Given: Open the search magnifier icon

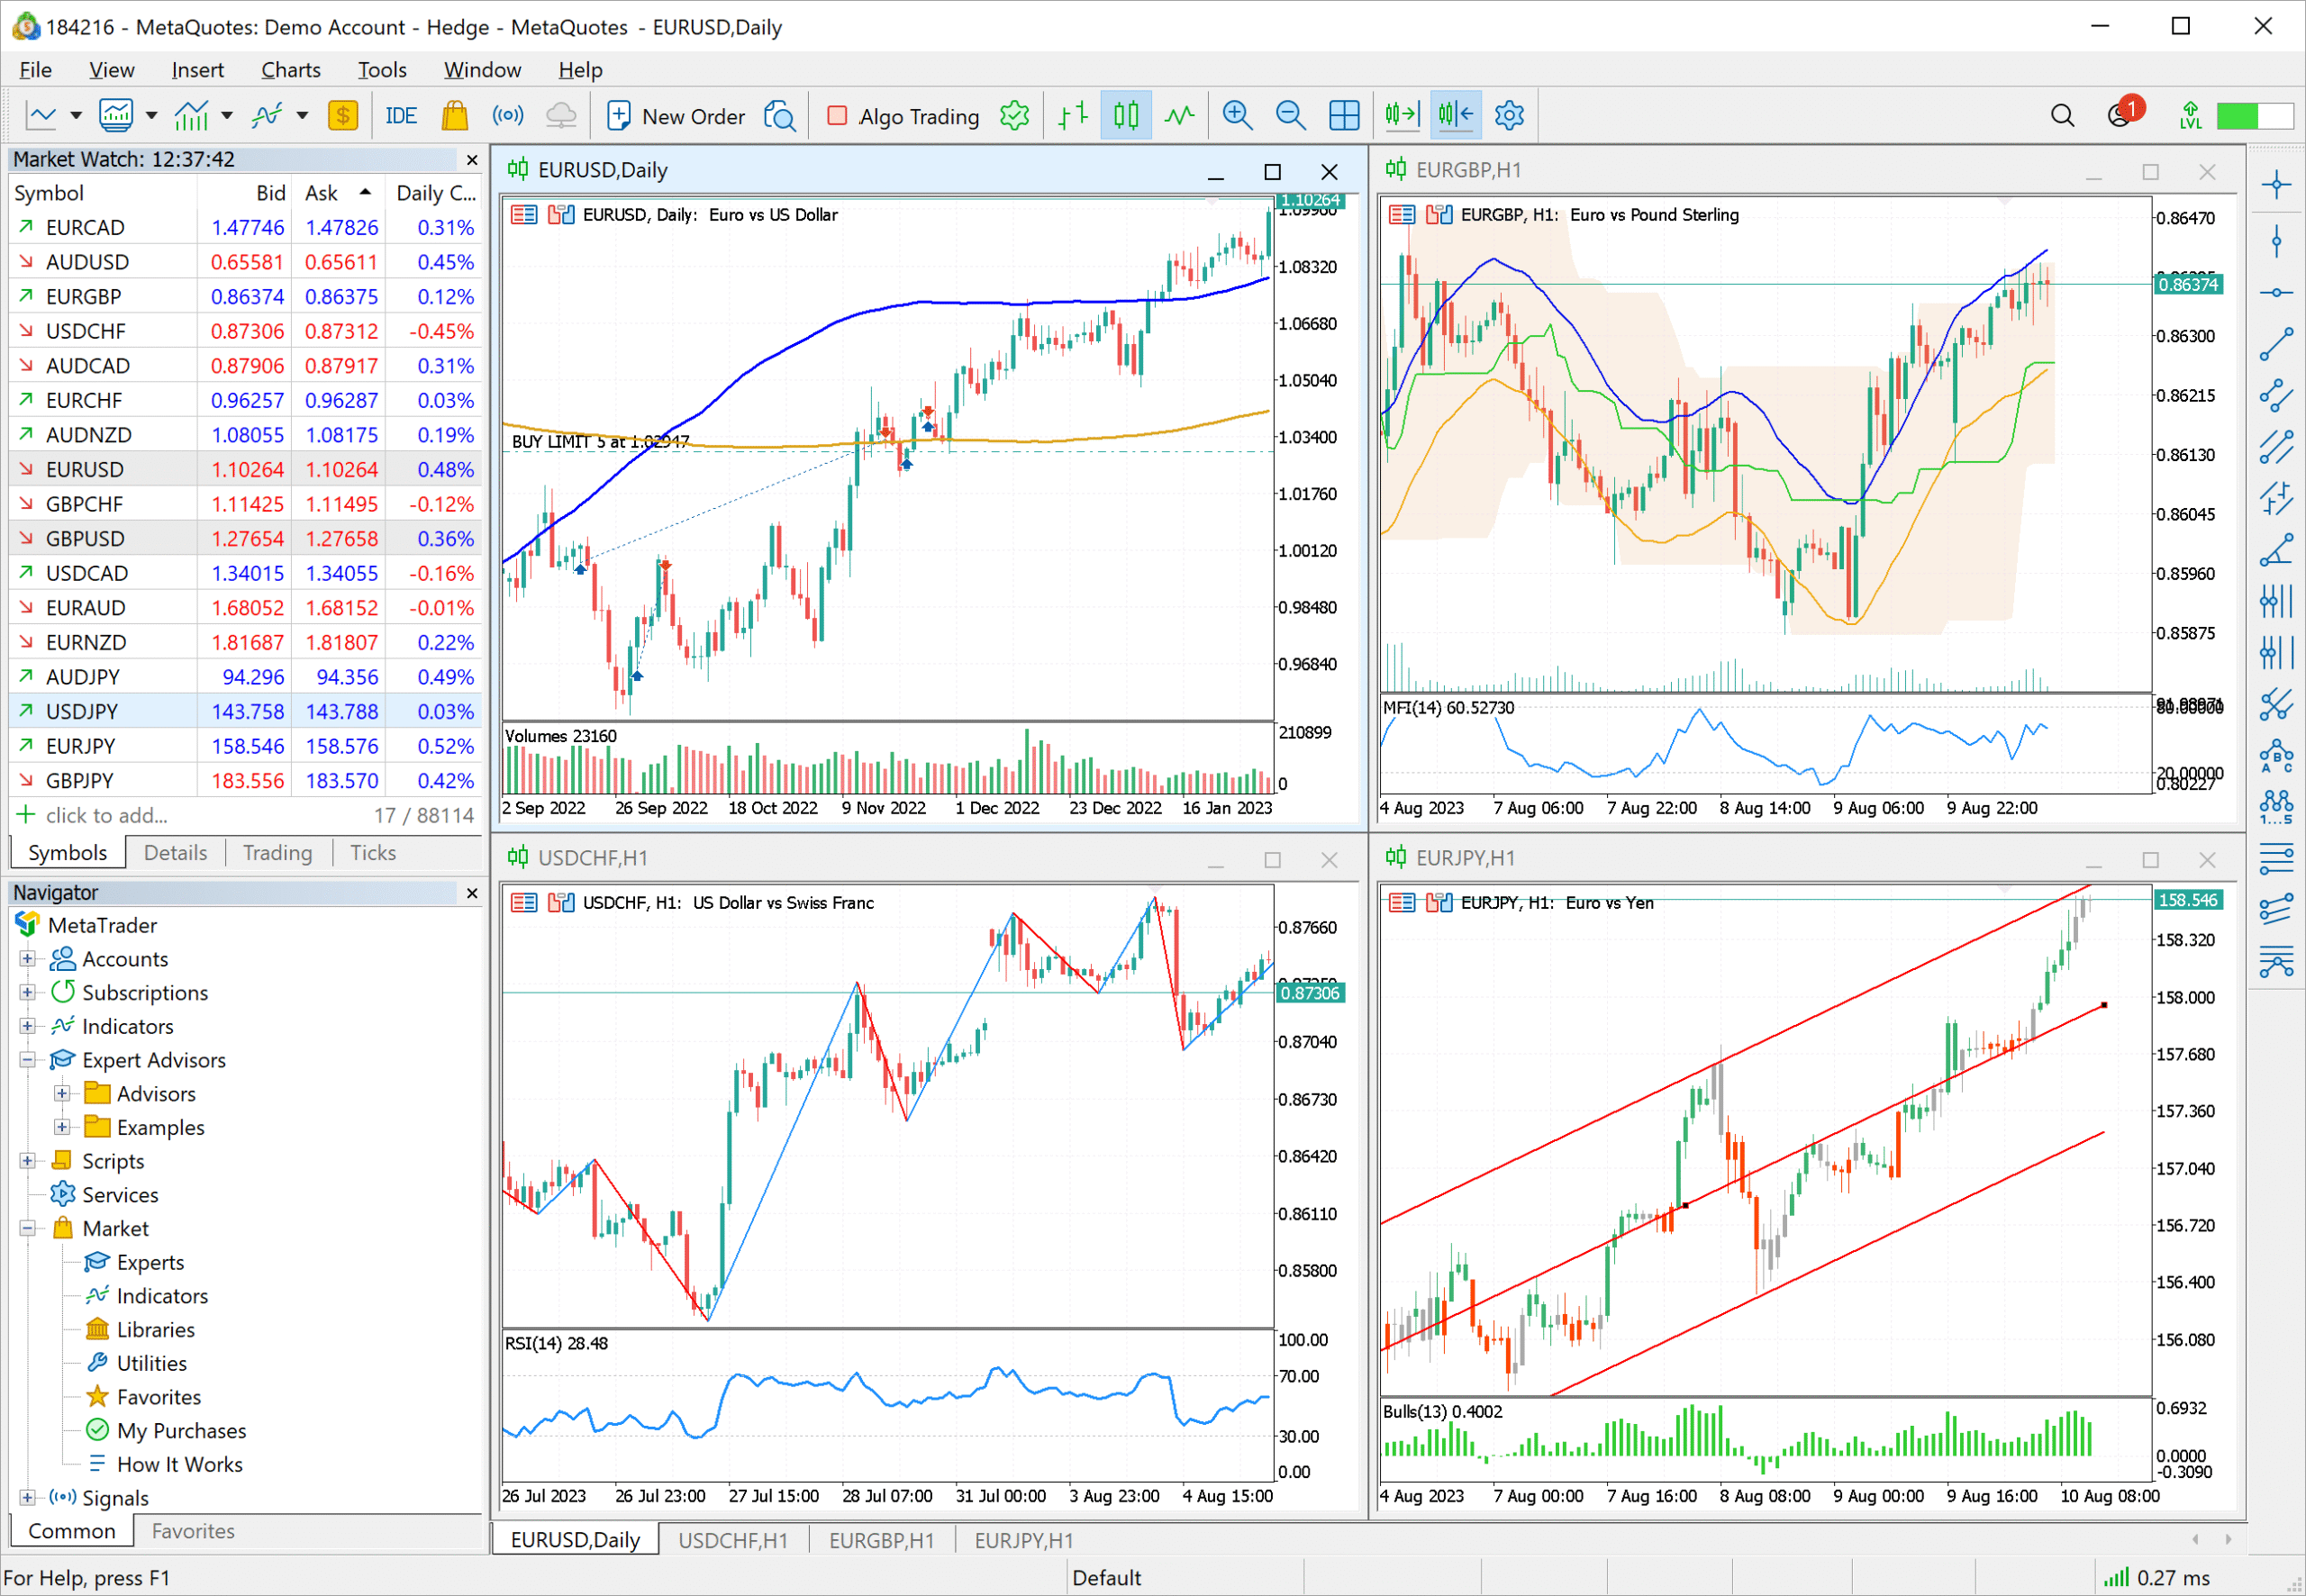Looking at the screenshot, I should 2062,116.
